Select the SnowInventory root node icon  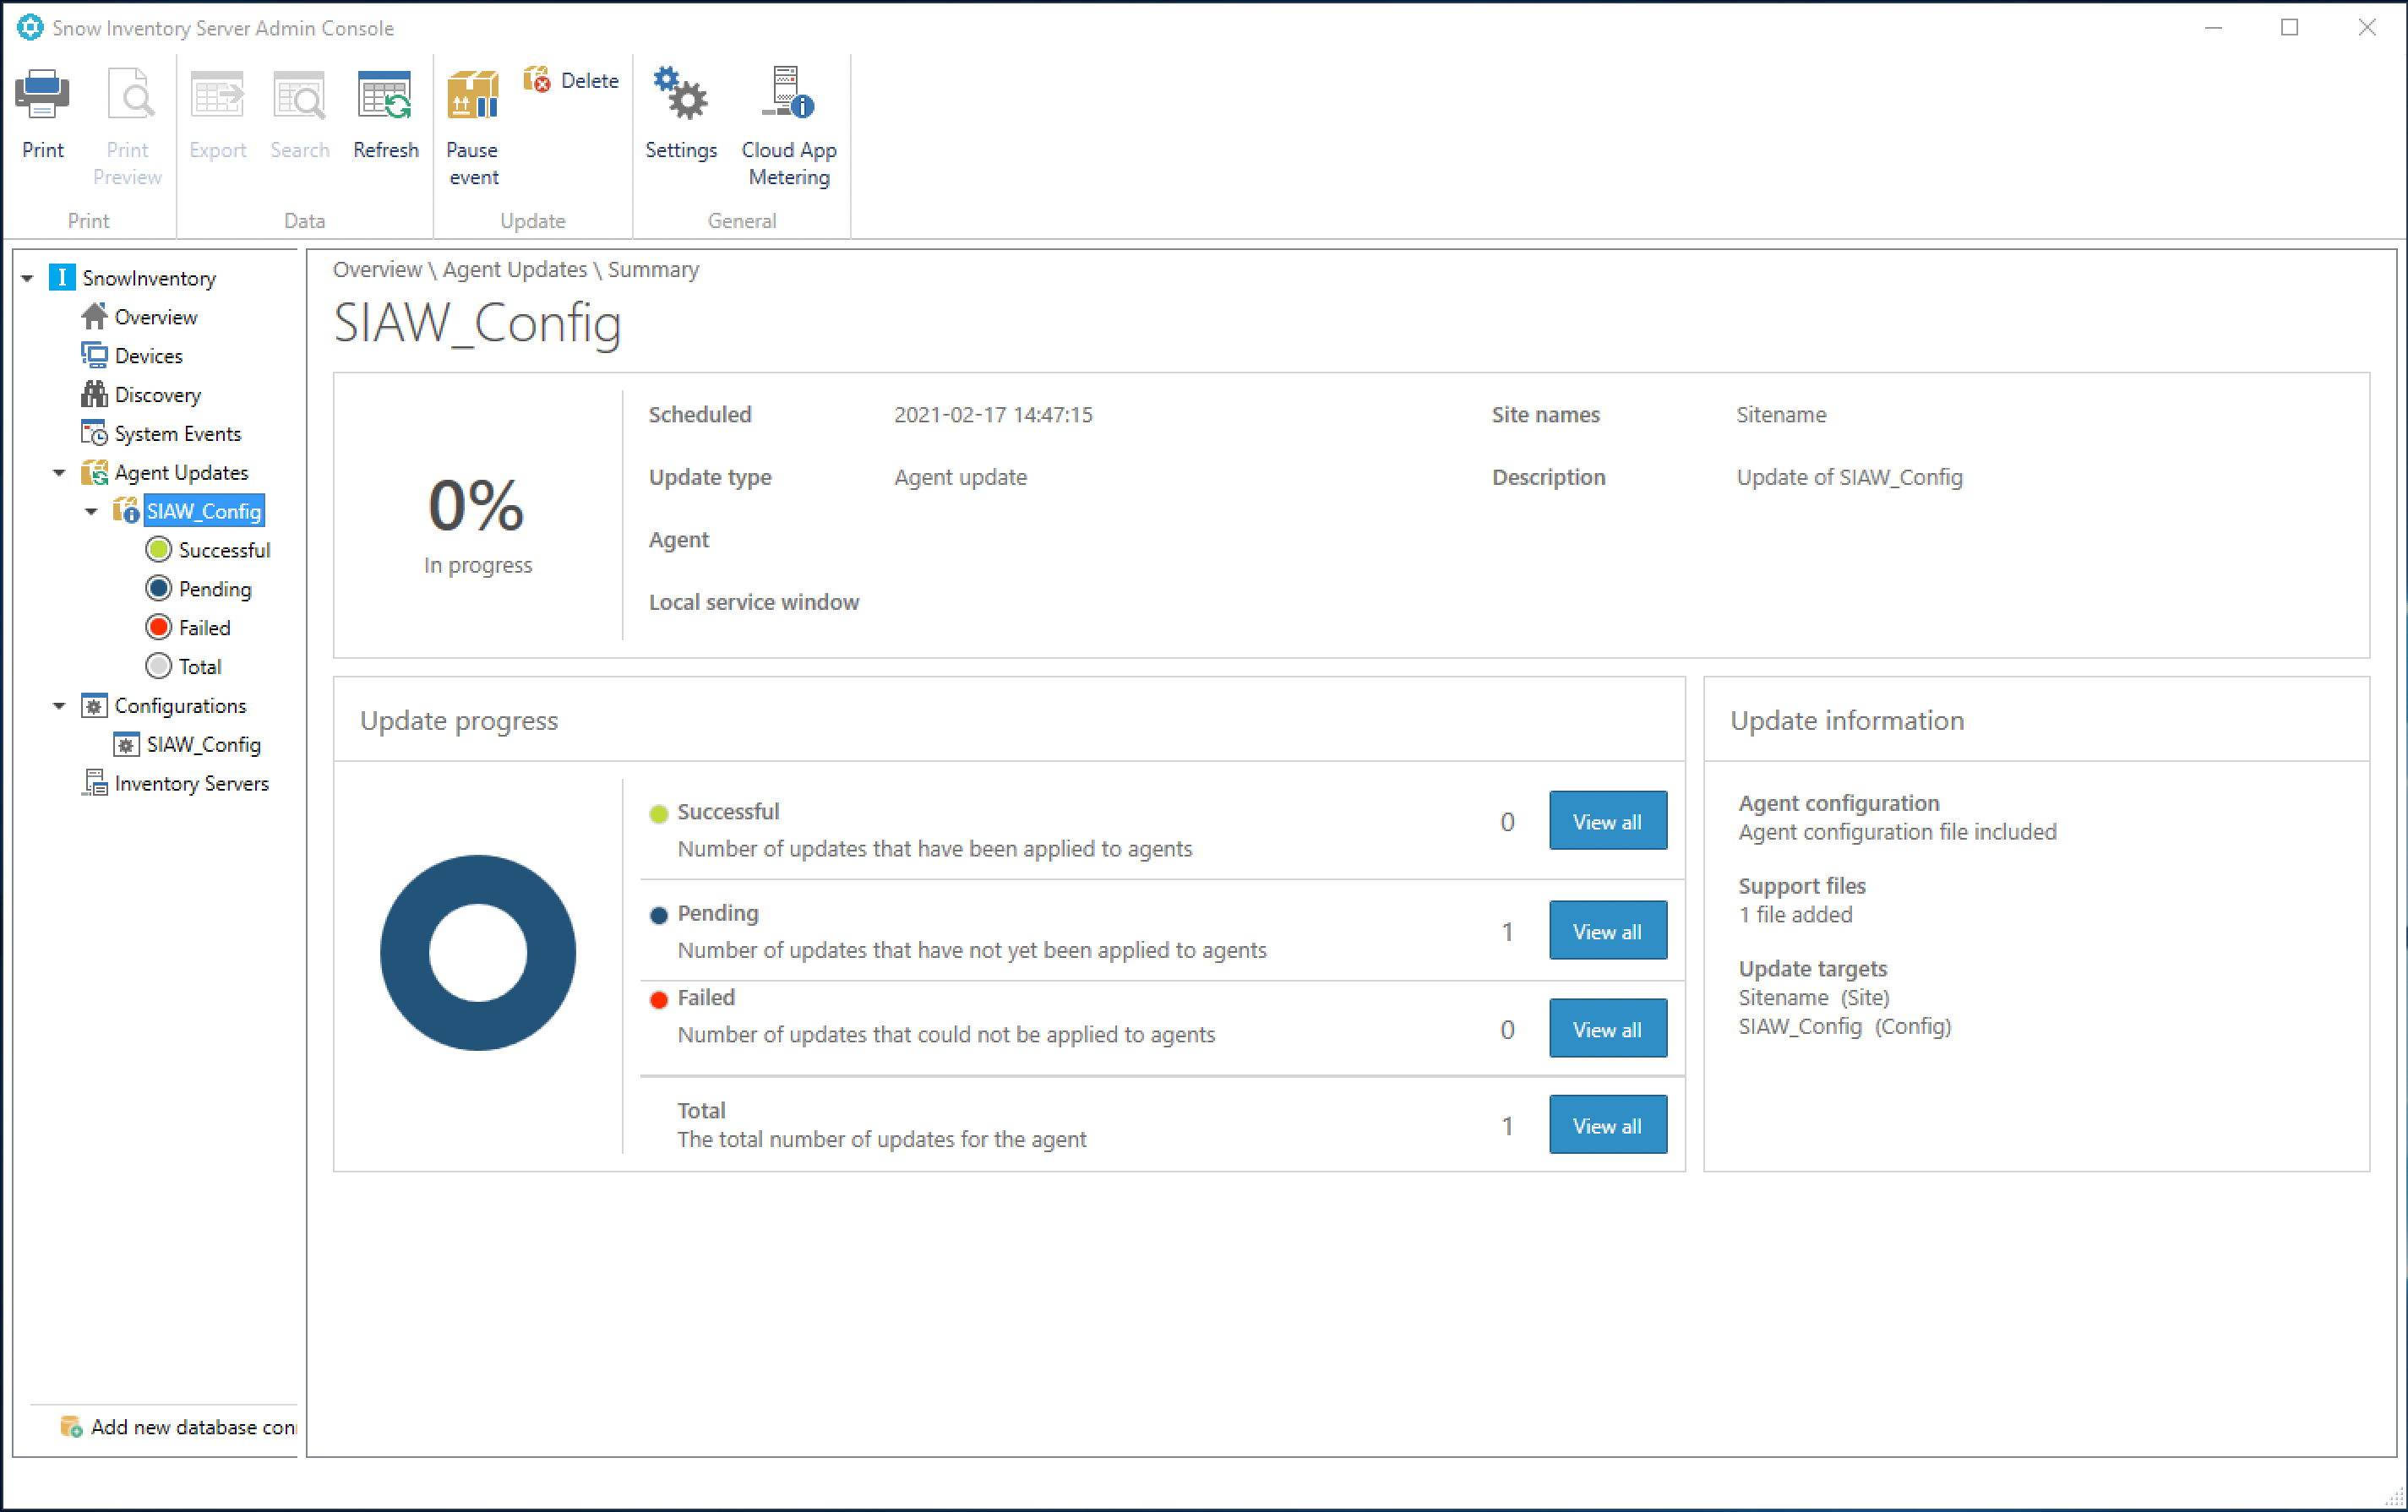click(x=62, y=278)
